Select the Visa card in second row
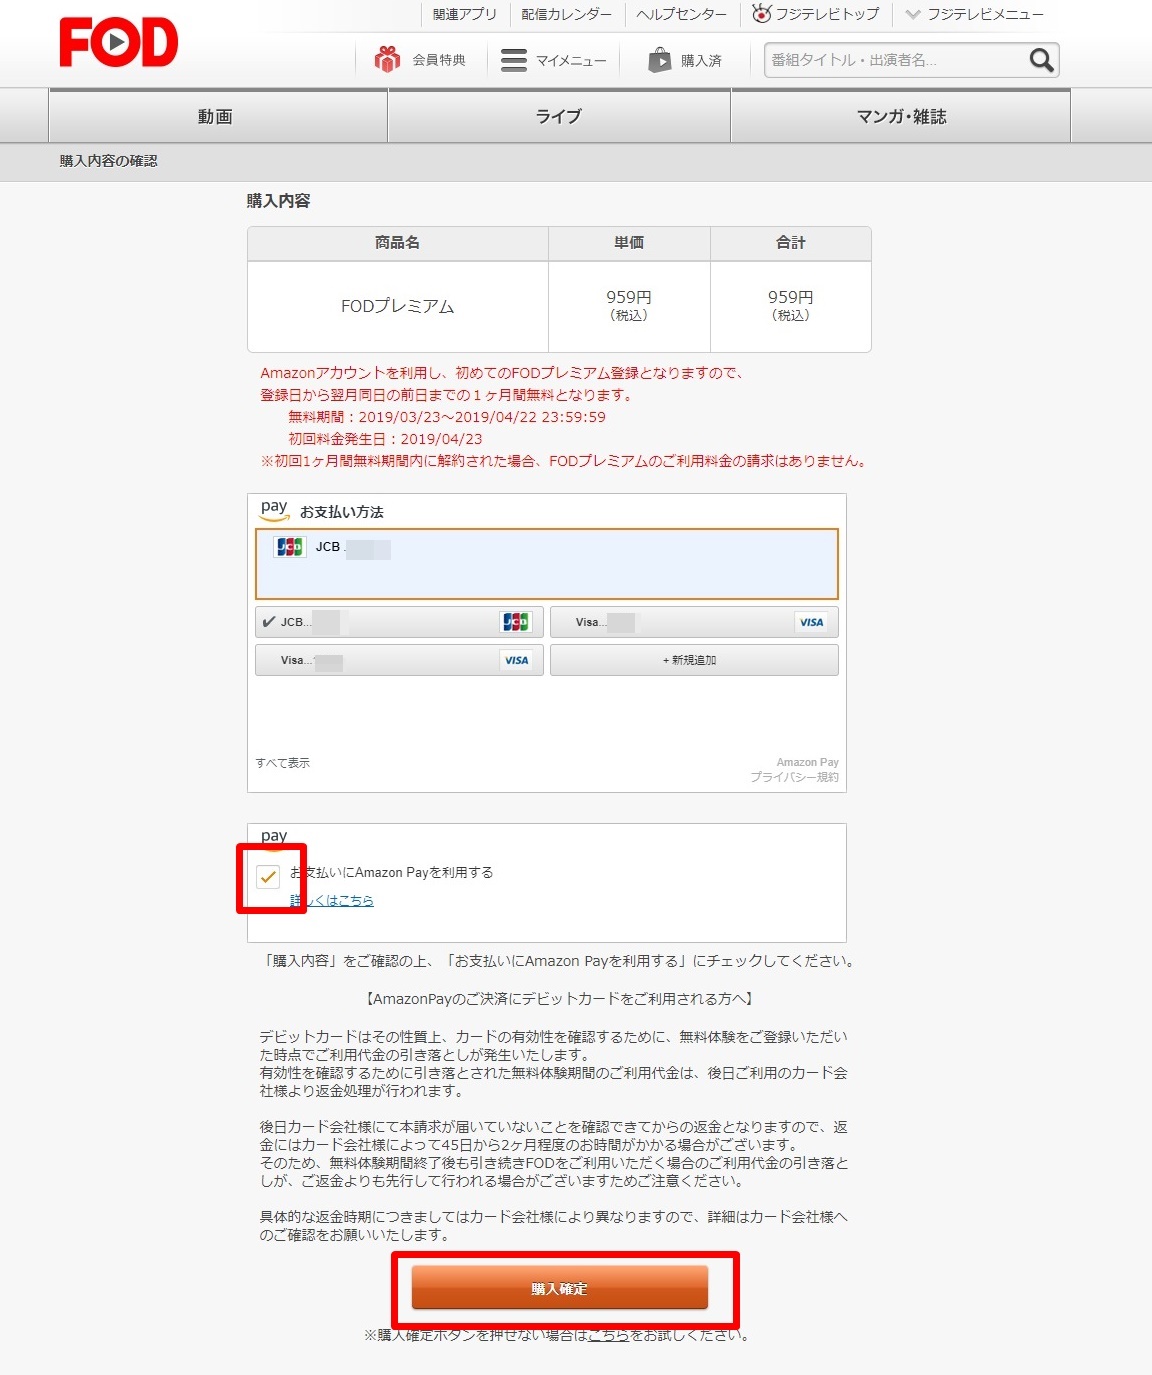This screenshot has height=1375, width=1152. 399,660
